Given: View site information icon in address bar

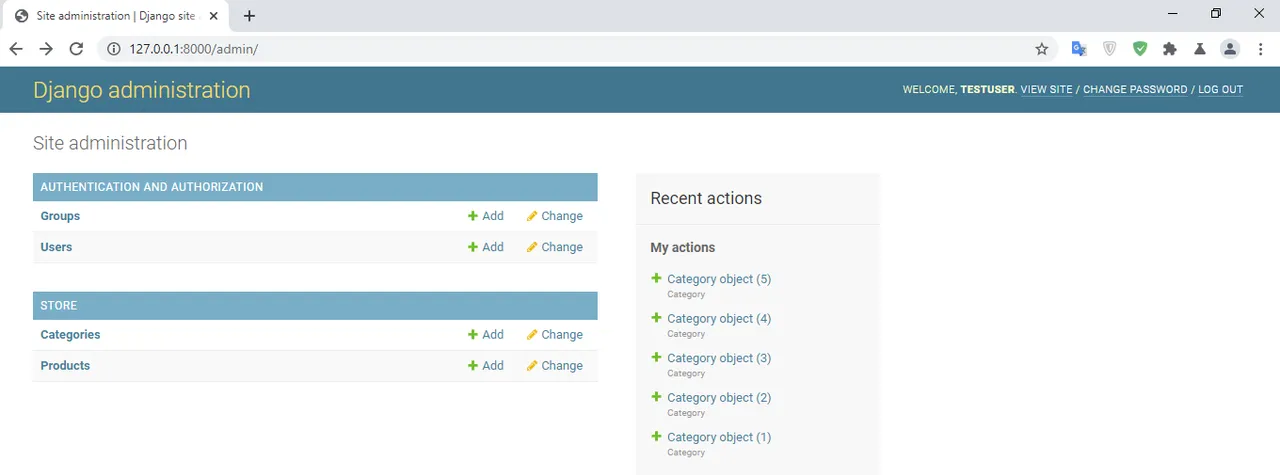Looking at the screenshot, I should (x=113, y=49).
